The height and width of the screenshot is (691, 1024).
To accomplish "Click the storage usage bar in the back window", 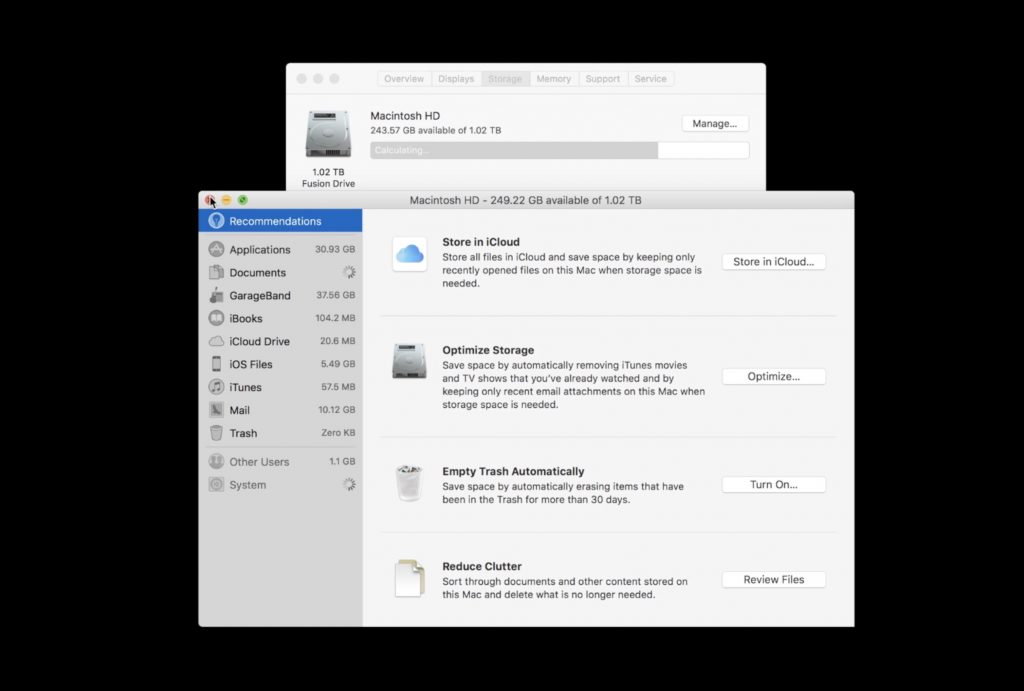I will coord(560,150).
